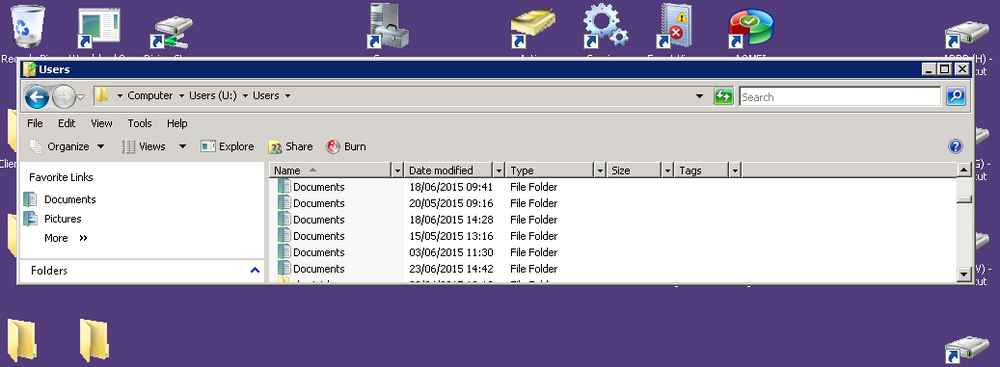
Task: Open the recent pages arrow beside Forward
Action: tap(80, 98)
